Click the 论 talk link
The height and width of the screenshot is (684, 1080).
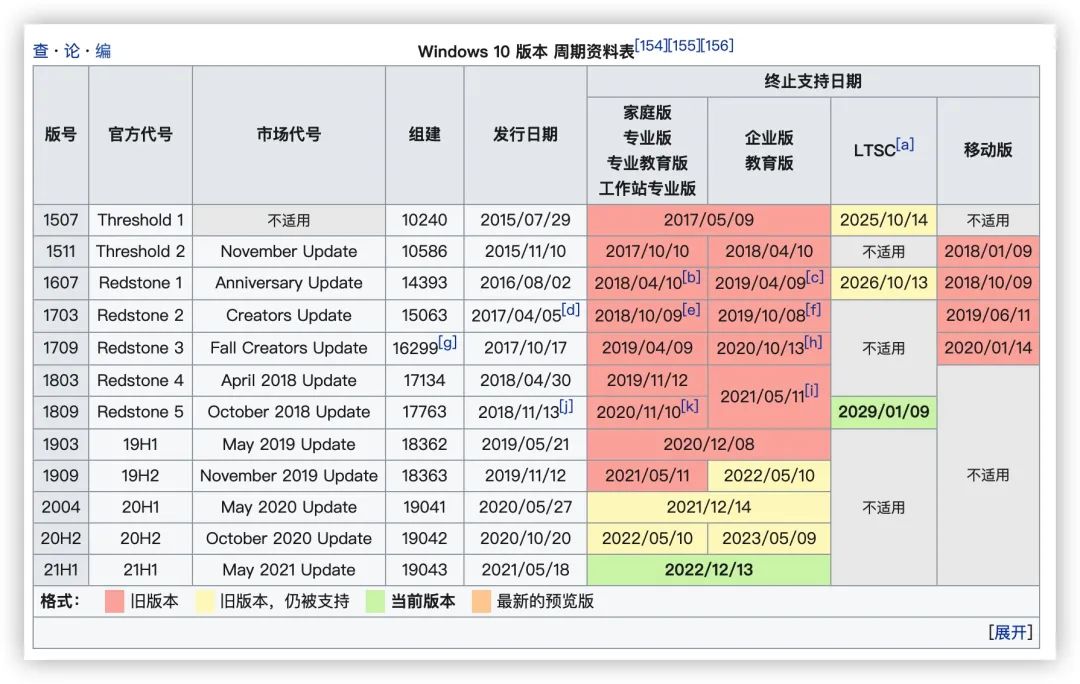(72, 51)
